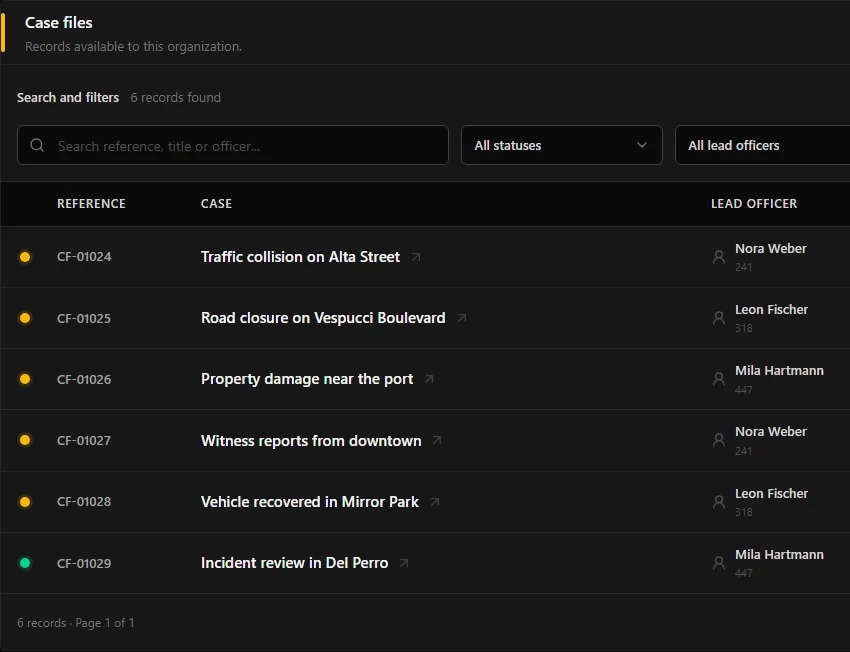This screenshot has width=850, height=652.
Task: Open the All statuses dropdown
Action: pyautogui.click(x=562, y=145)
